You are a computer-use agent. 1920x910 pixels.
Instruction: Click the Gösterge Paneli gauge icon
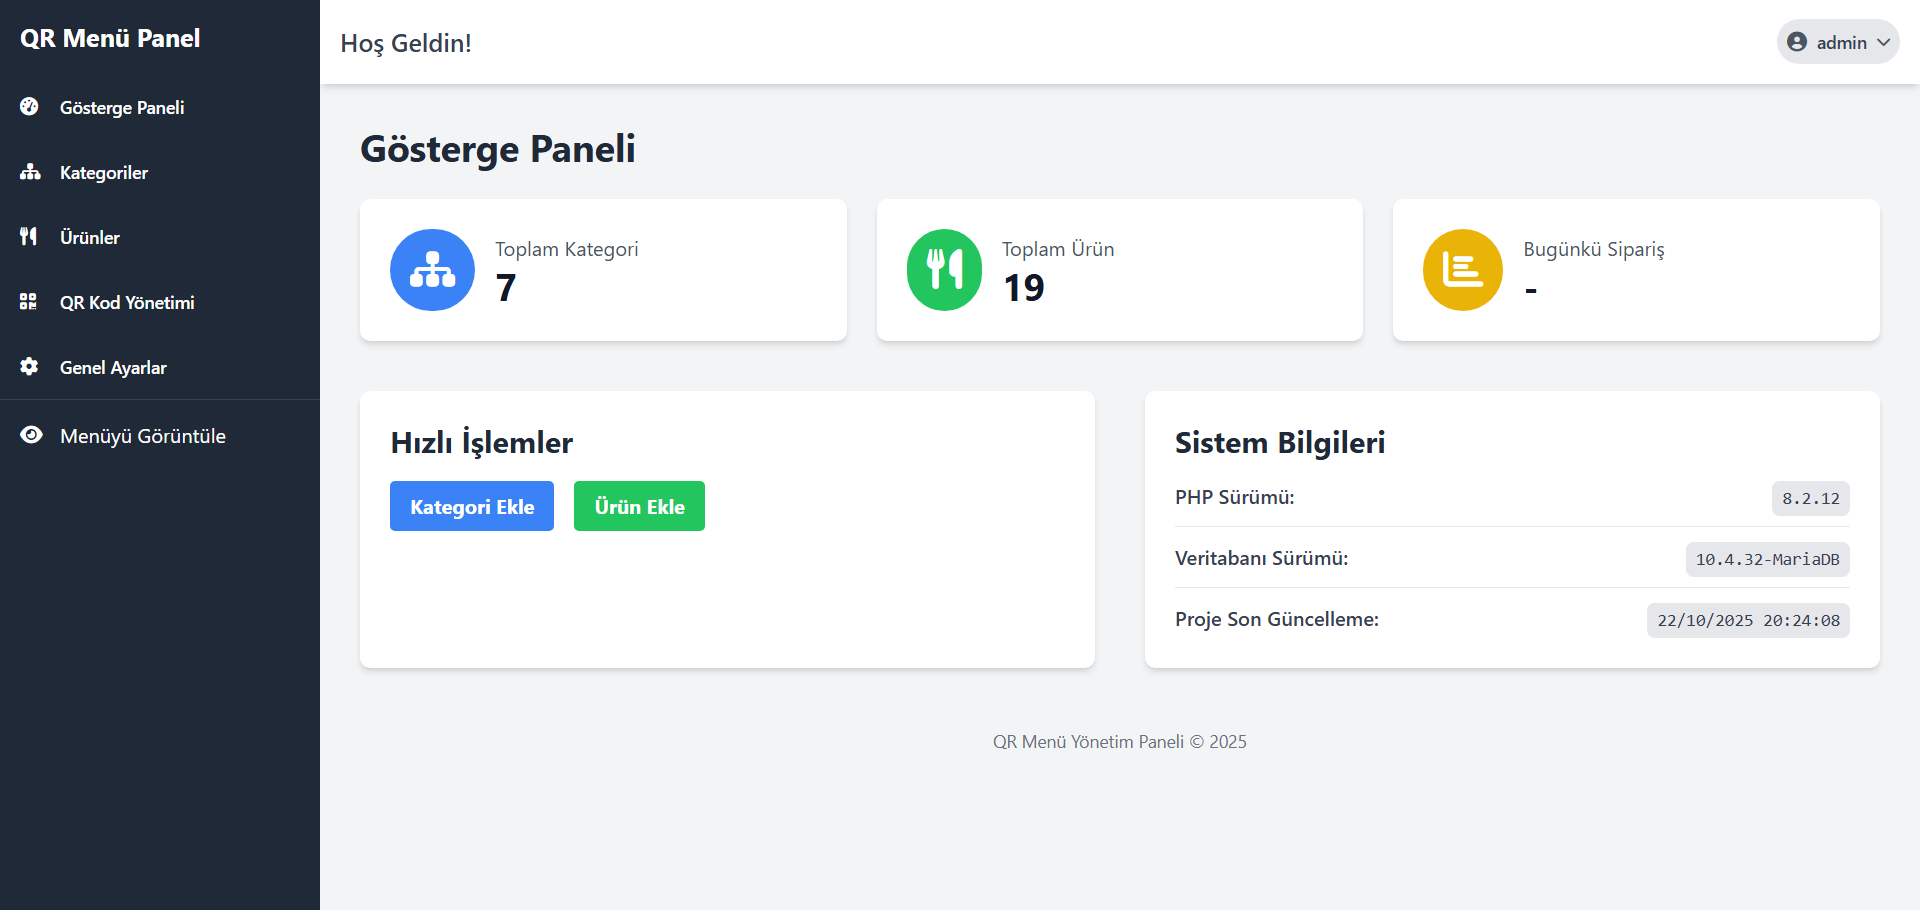click(x=29, y=106)
